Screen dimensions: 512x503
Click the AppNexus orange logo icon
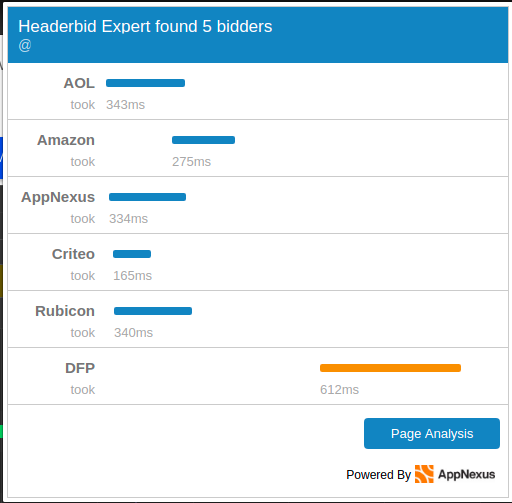424,474
